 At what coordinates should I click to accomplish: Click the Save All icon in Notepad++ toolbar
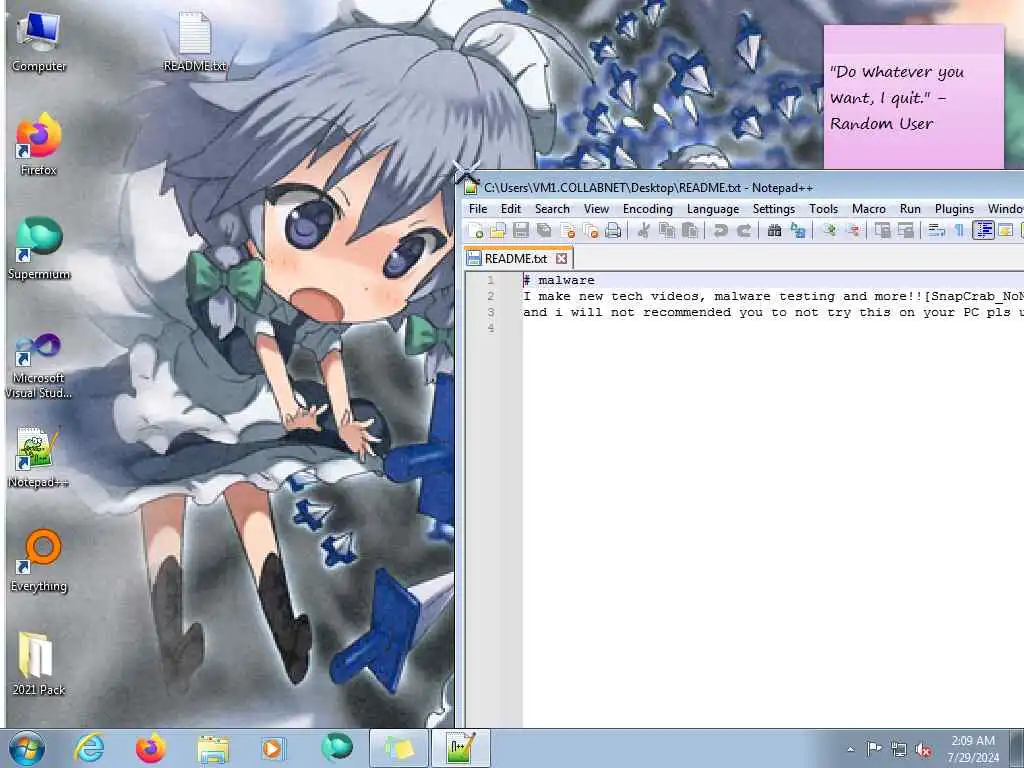543,230
